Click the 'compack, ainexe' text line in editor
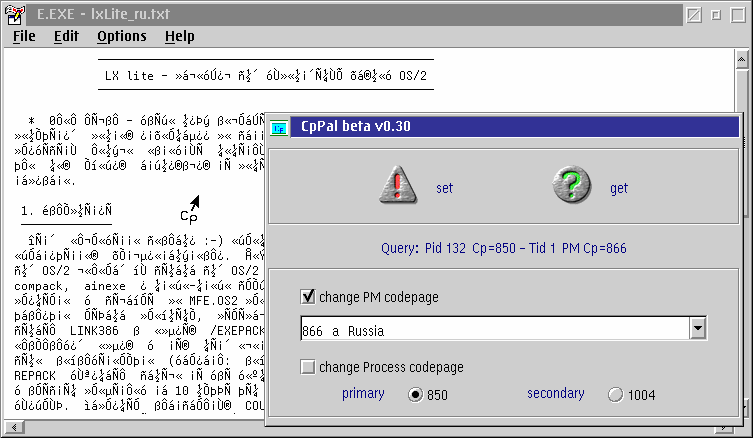 coord(139,286)
